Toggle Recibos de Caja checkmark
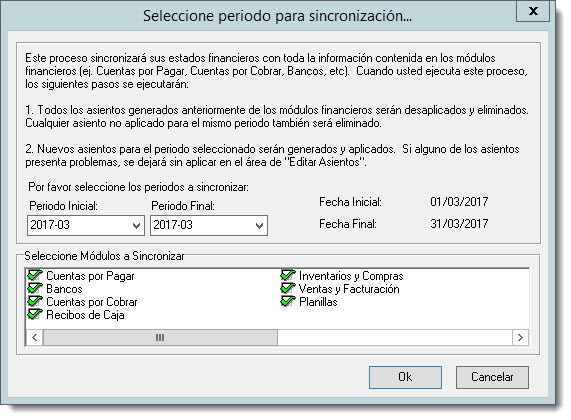This screenshot has height=420, width=571. [x=35, y=315]
